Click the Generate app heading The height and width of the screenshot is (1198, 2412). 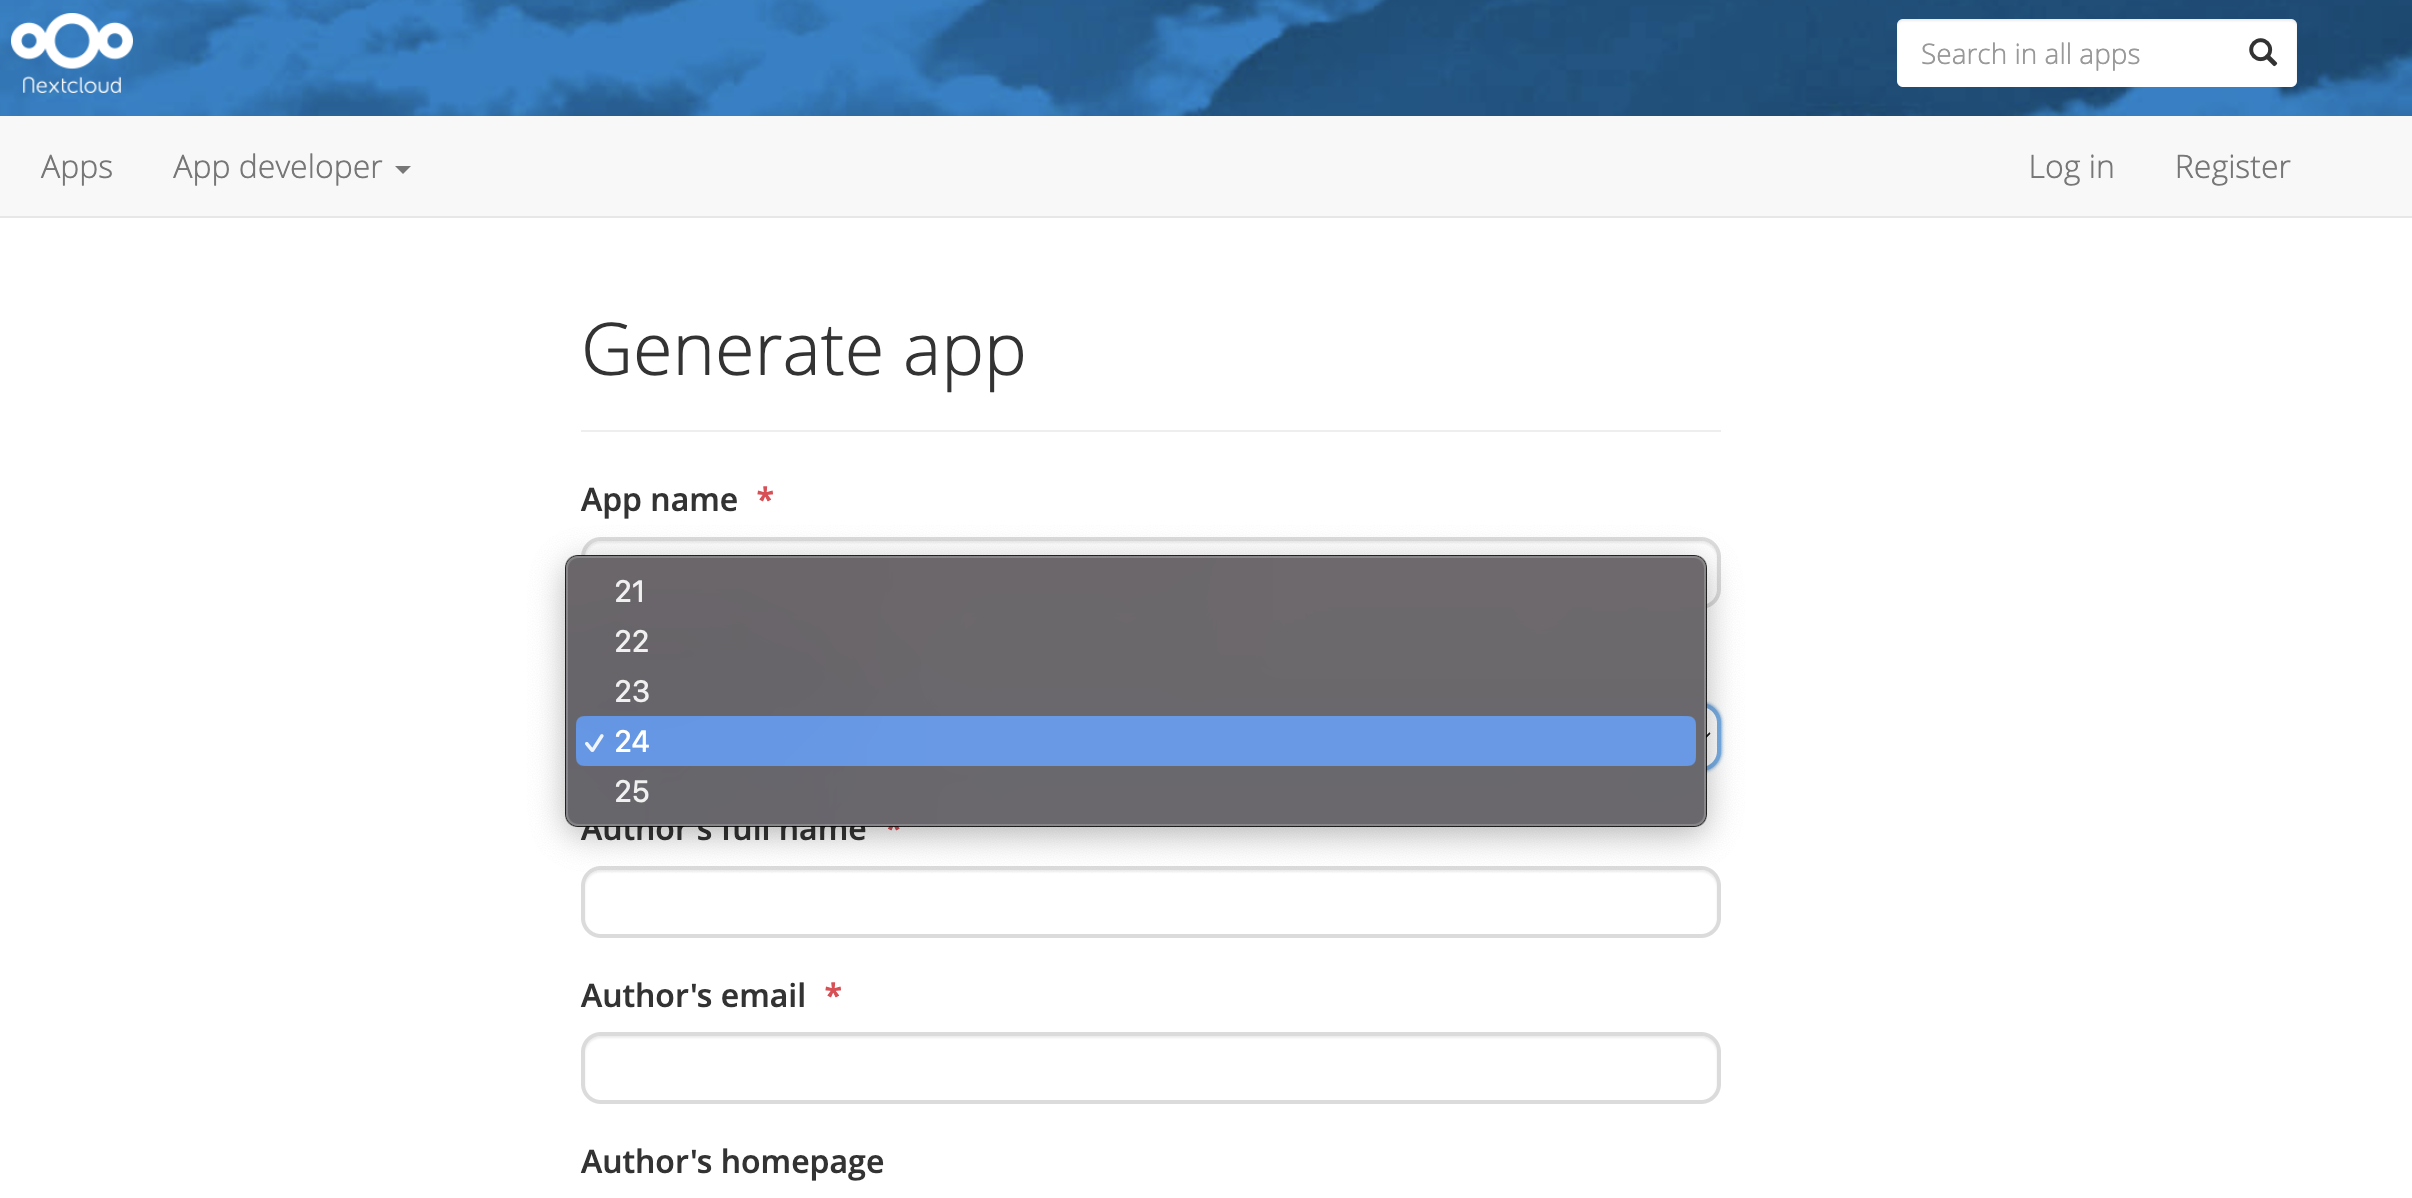[x=802, y=350]
